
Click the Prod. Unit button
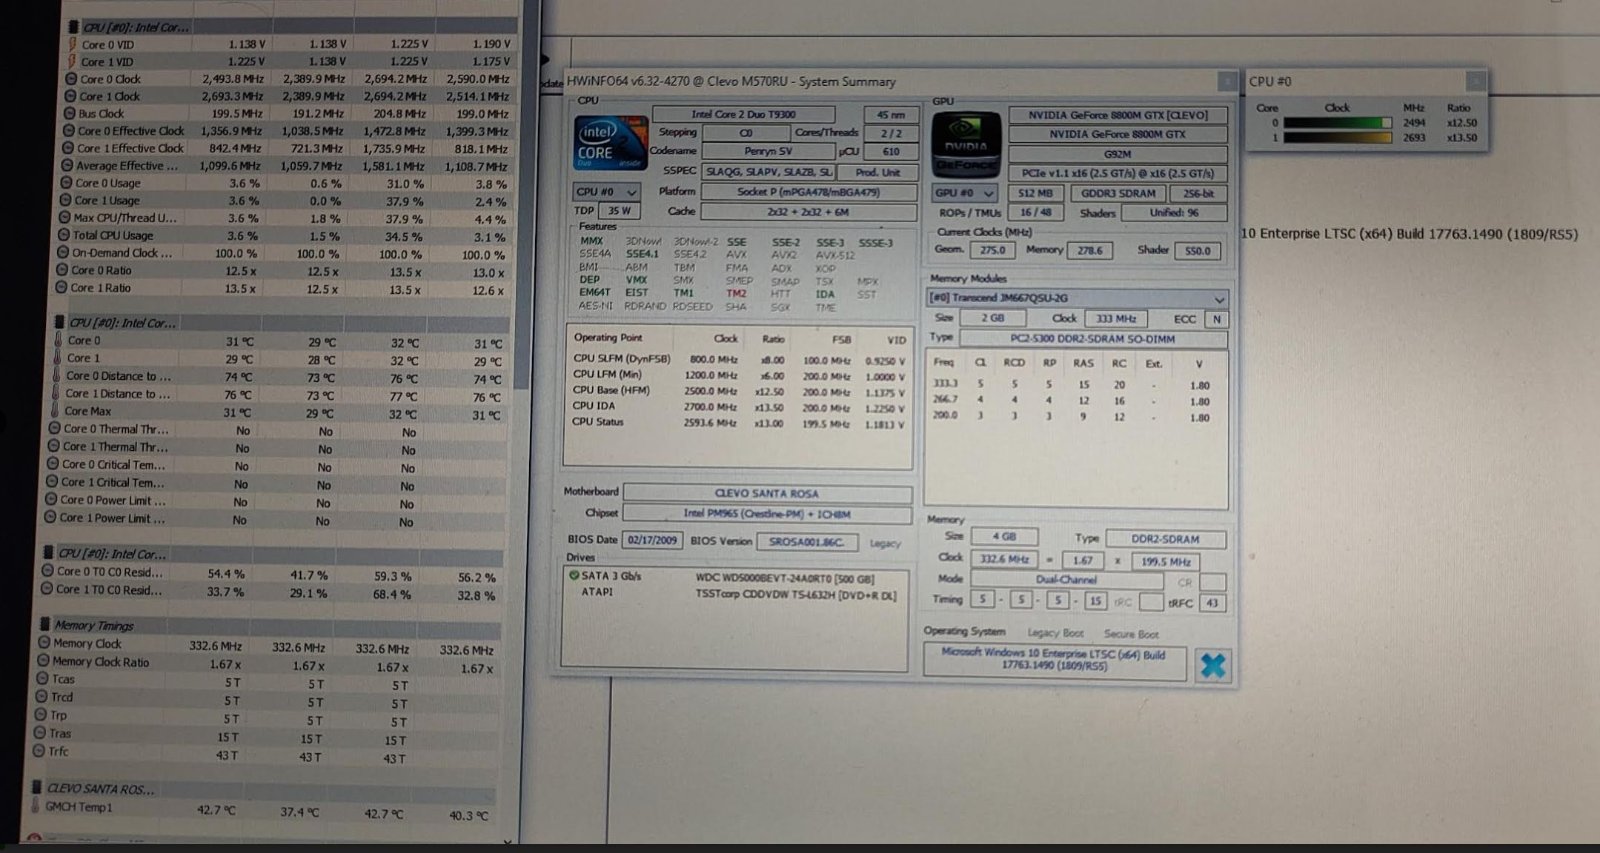[x=877, y=172]
